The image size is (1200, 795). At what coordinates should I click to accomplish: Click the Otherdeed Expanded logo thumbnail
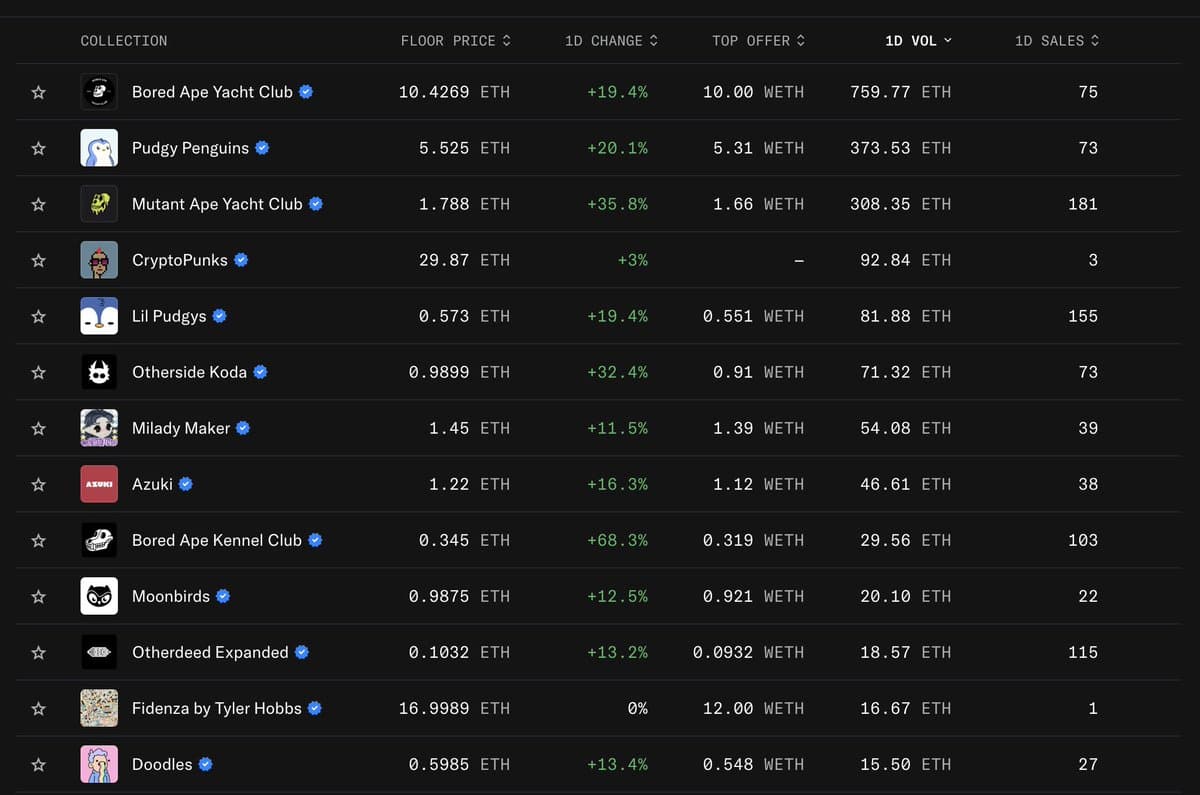99,652
